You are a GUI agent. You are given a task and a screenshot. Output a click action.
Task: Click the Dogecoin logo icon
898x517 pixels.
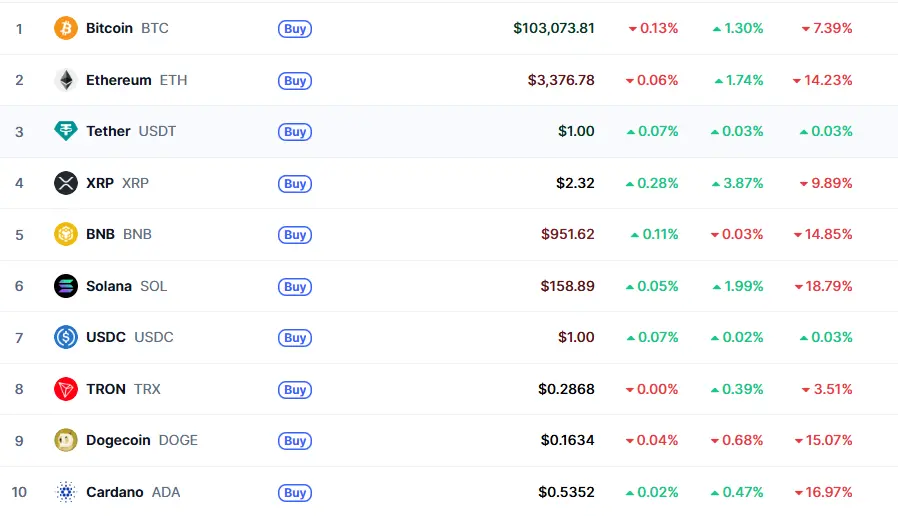click(66, 440)
